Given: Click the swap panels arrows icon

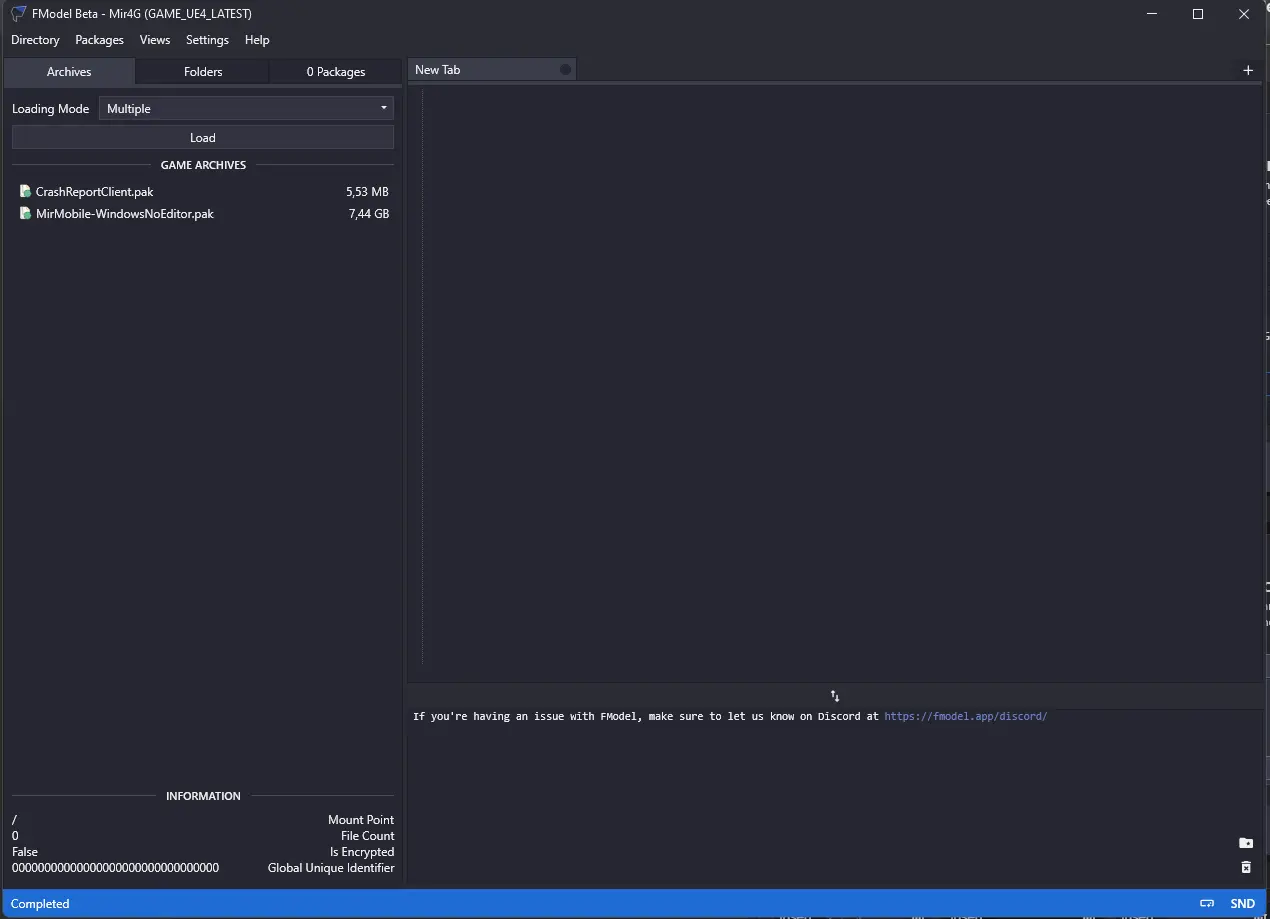Looking at the screenshot, I should [835, 696].
